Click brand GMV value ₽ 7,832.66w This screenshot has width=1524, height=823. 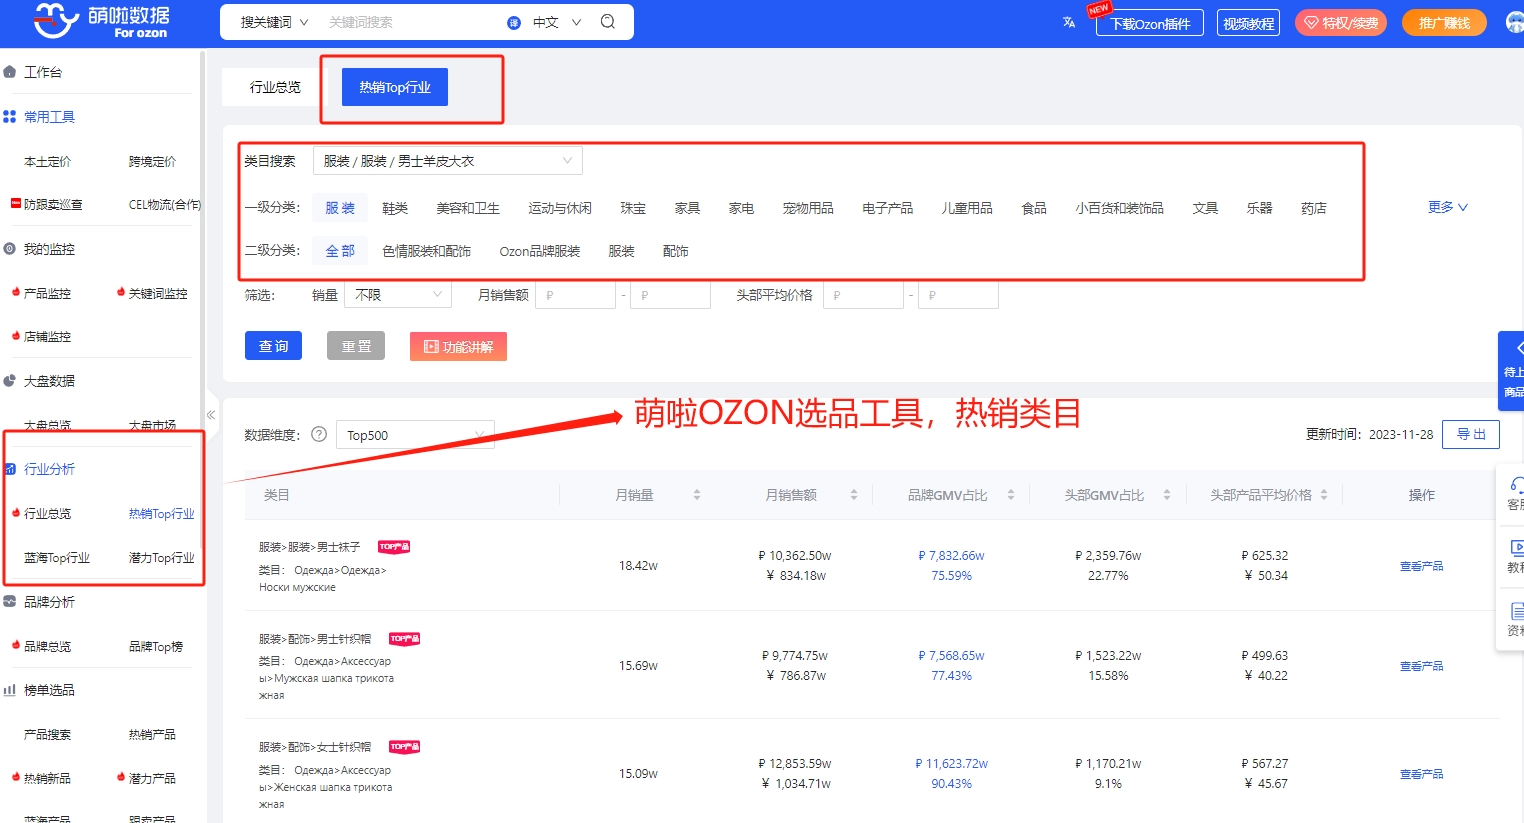[x=951, y=556]
